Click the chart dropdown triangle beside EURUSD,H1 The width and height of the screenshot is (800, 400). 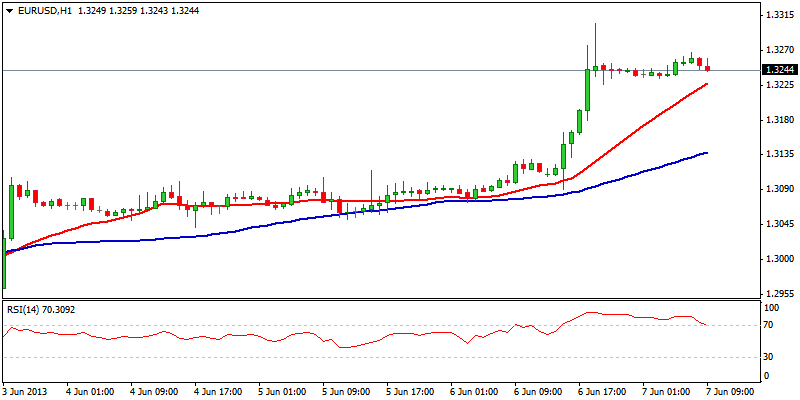[x=9, y=10]
